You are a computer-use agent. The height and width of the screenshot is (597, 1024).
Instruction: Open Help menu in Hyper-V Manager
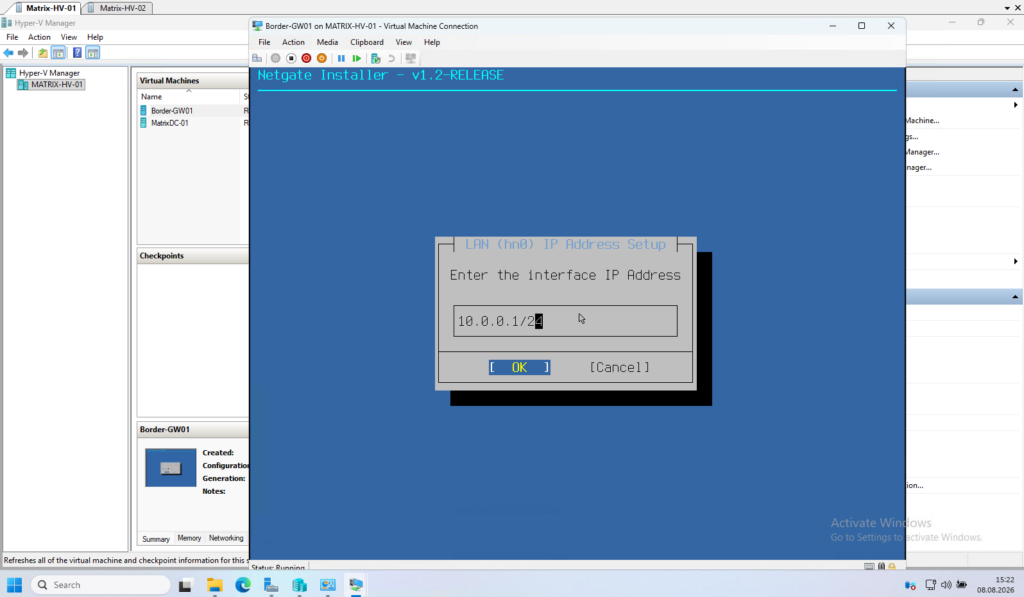point(95,37)
